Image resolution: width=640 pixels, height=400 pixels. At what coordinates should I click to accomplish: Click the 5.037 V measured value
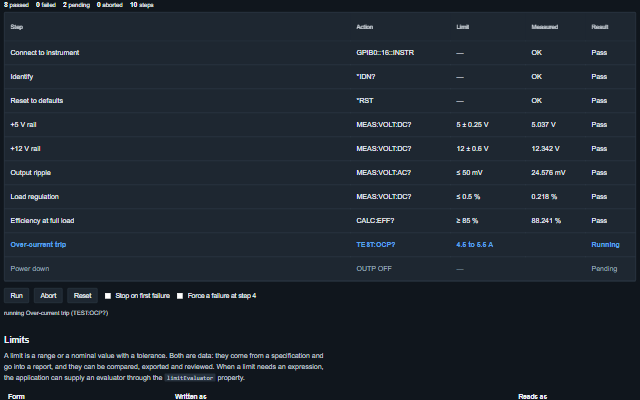pyautogui.click(x=543, y=124)
